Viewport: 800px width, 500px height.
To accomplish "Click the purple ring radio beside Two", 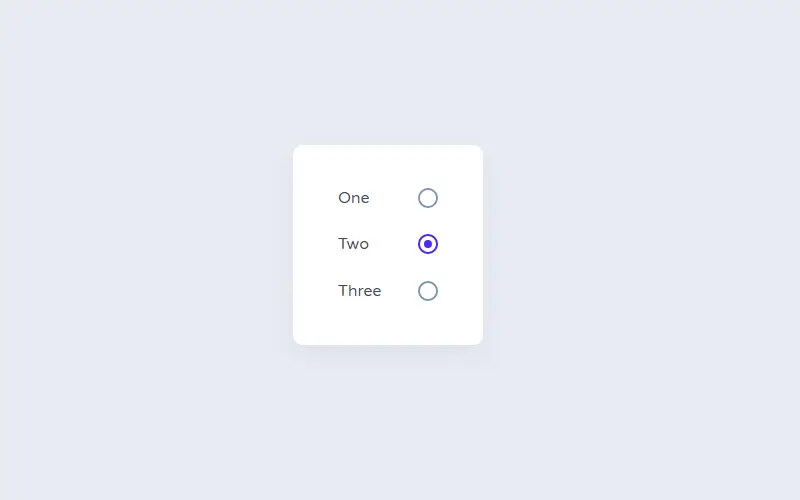I will pos(428,244).
